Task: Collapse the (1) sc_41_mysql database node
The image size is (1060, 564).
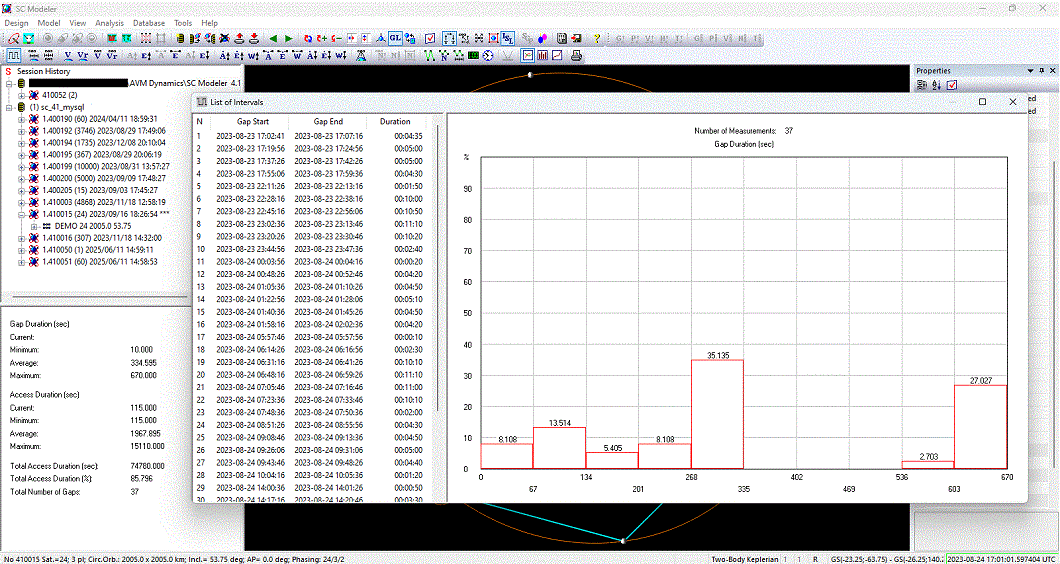Action: 9,107
